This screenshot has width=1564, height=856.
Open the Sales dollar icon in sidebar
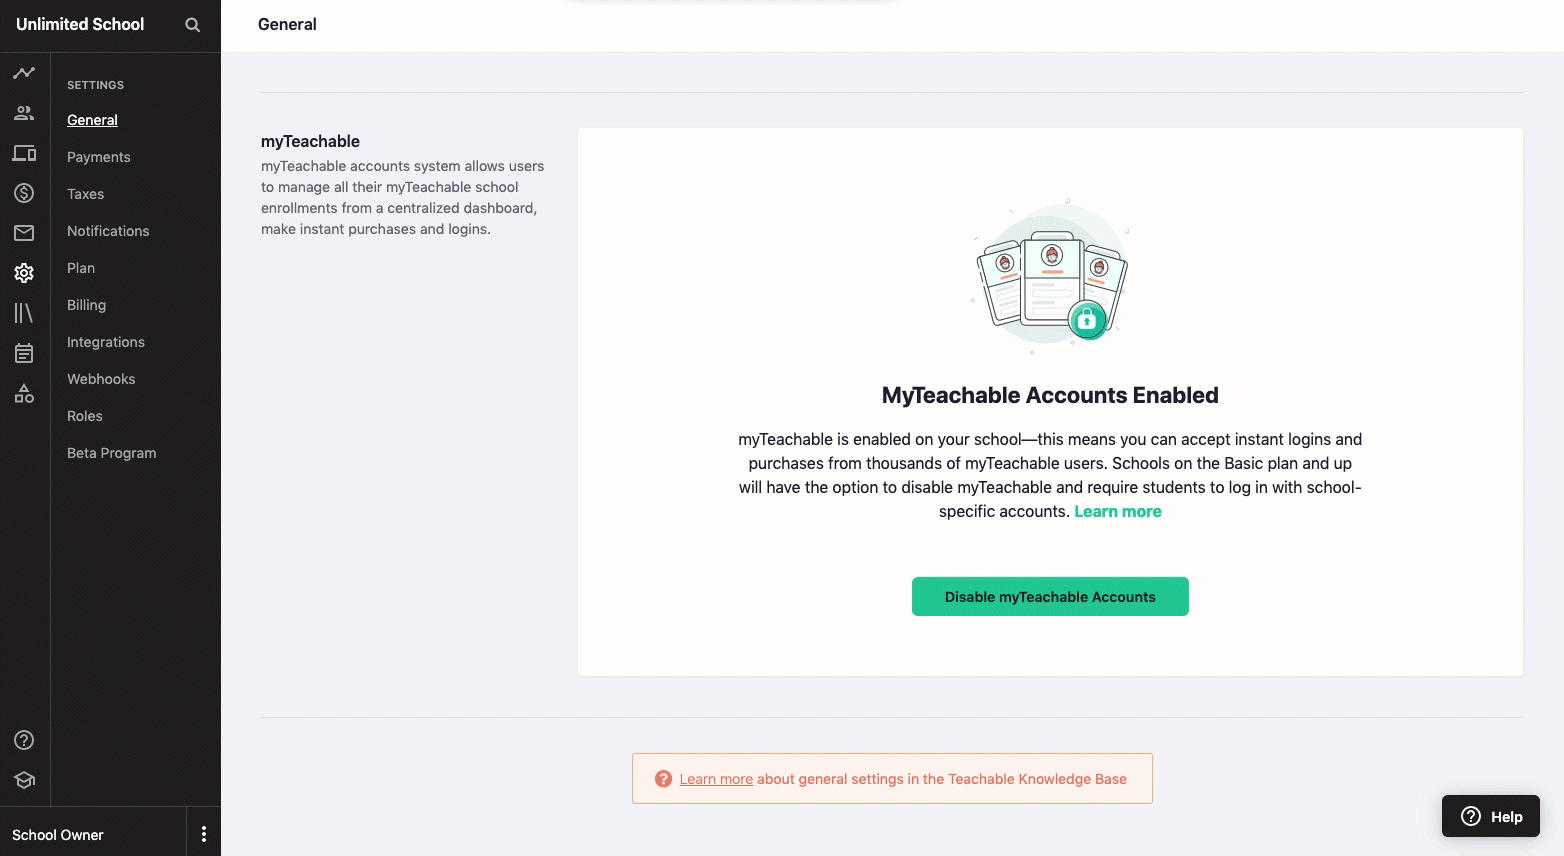(24, 193)
